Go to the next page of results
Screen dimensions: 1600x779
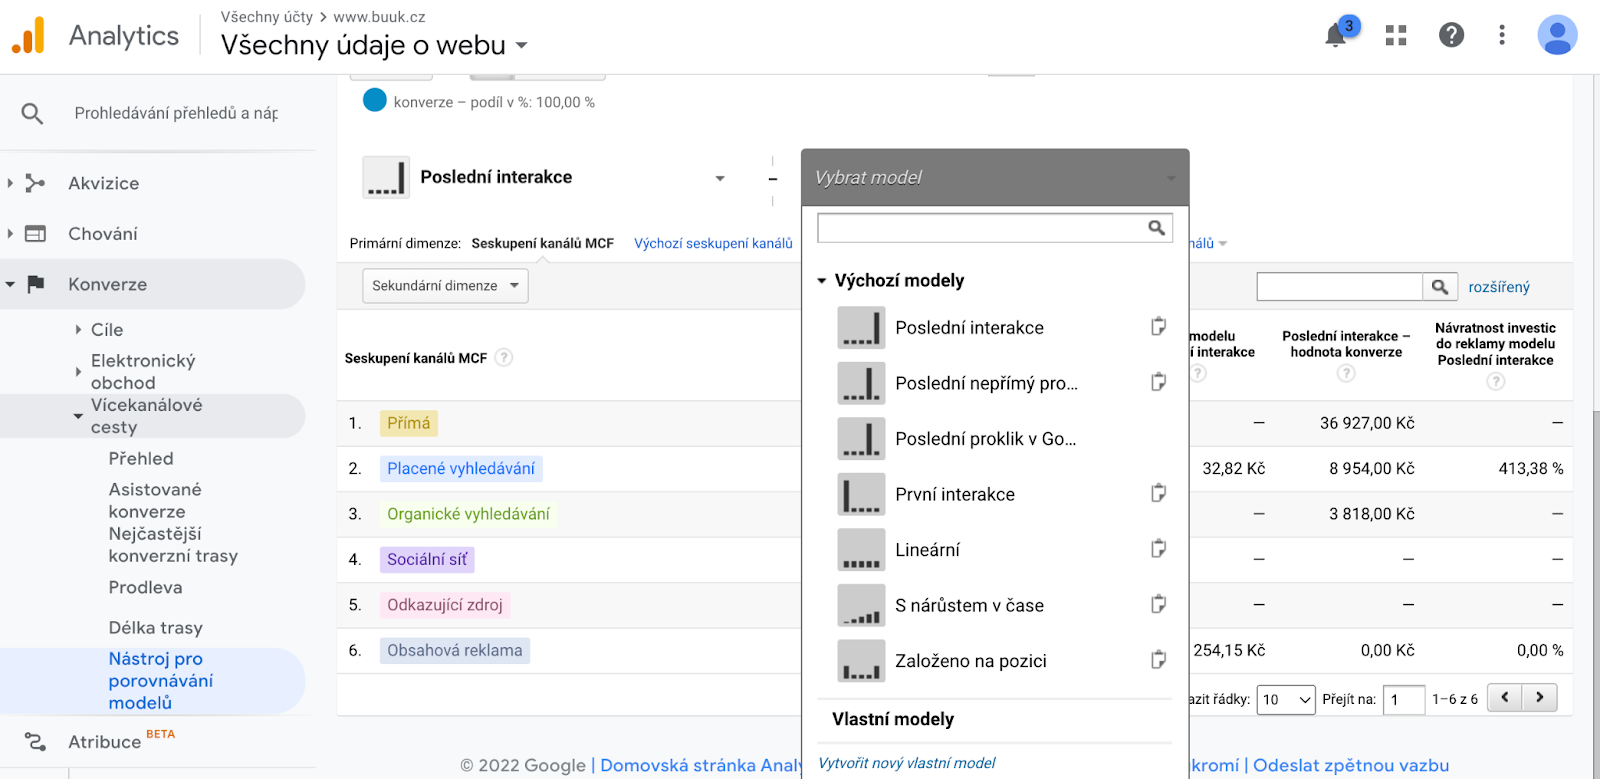pyautogui.click(x=1540, y=698)
